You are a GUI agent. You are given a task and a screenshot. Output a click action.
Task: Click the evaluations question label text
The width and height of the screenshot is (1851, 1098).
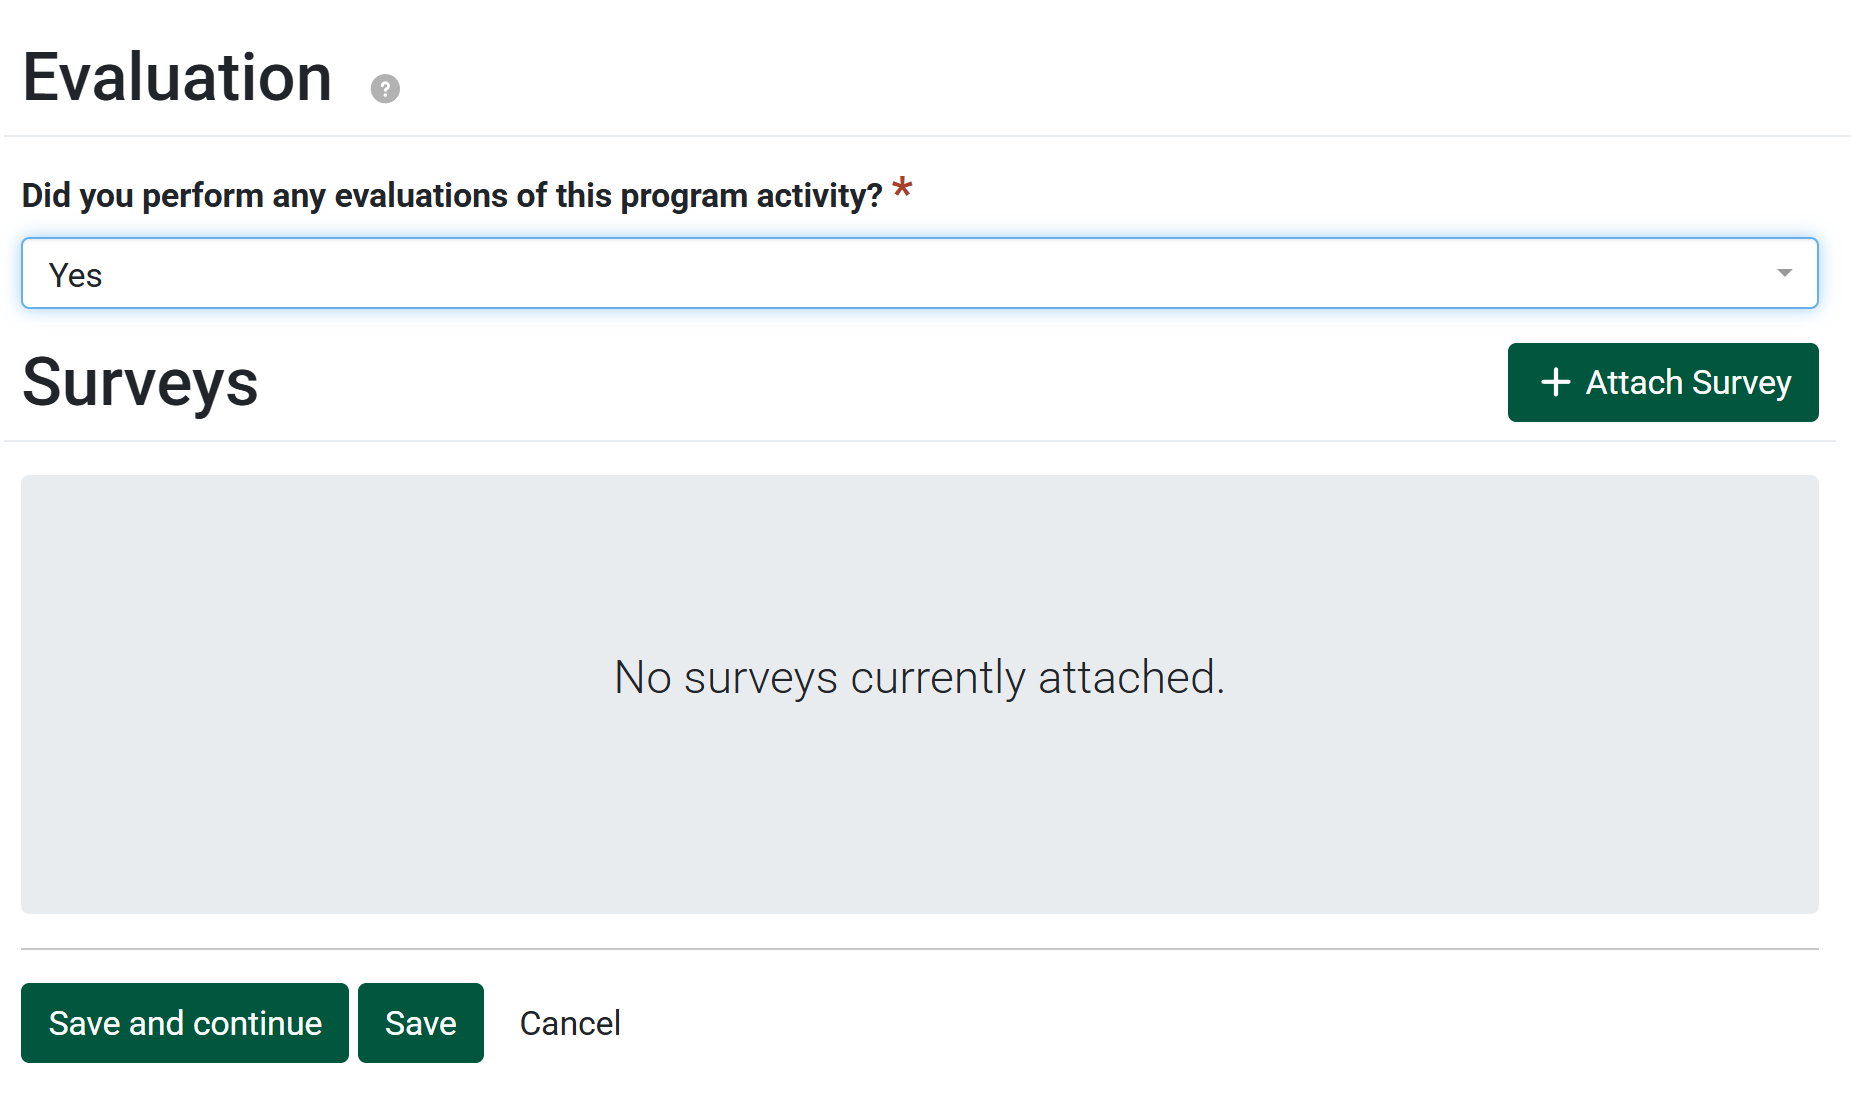(x=452, y=195)
